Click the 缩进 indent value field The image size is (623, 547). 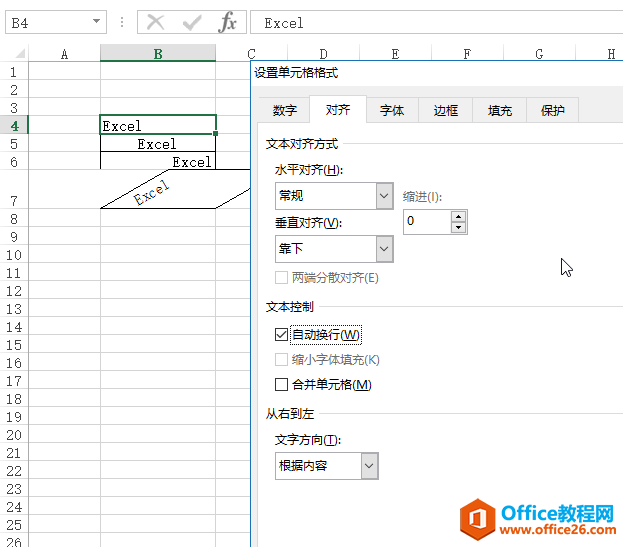click(427, 221)
